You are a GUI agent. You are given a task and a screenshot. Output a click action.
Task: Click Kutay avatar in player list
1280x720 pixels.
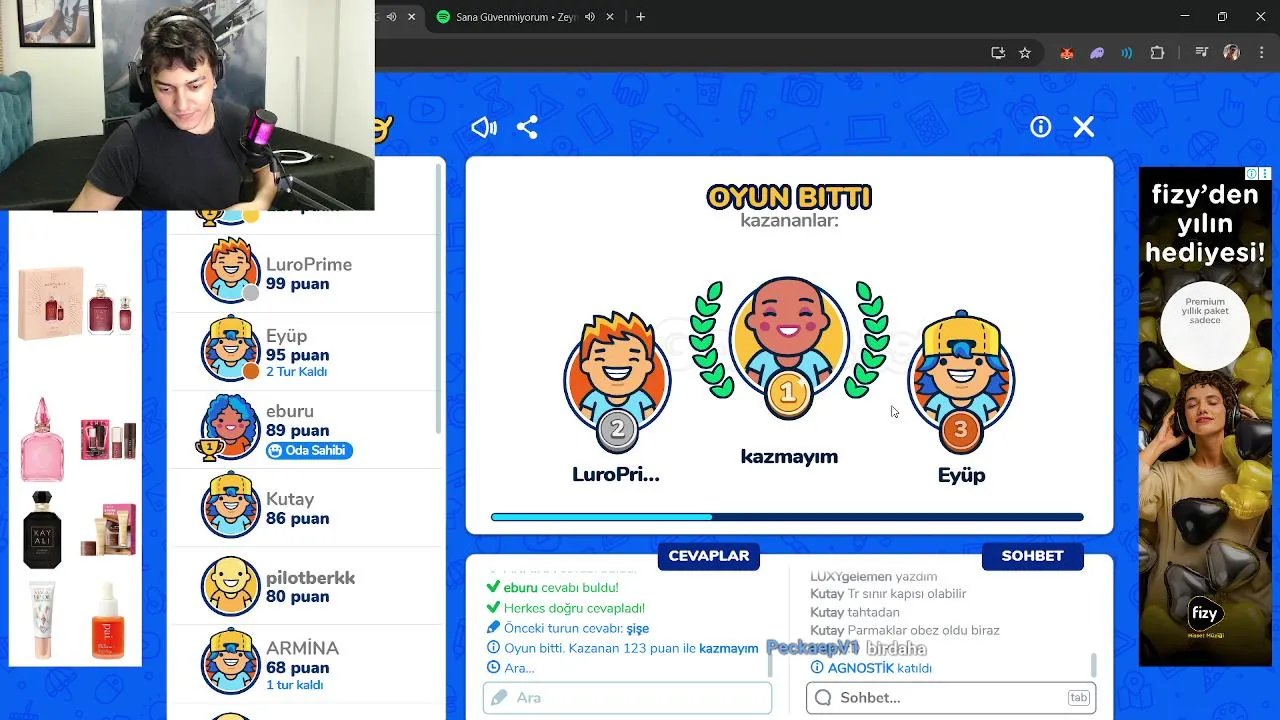(x=231, y=505)
